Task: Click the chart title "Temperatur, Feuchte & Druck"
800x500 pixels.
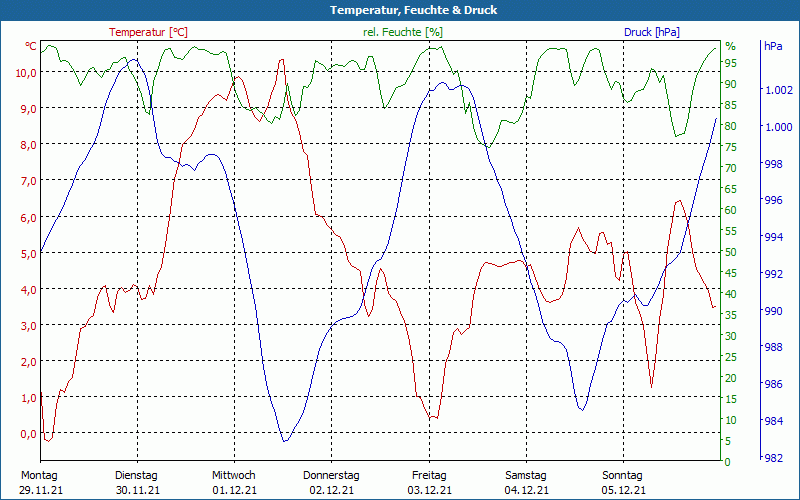Action: coord(400,10)
